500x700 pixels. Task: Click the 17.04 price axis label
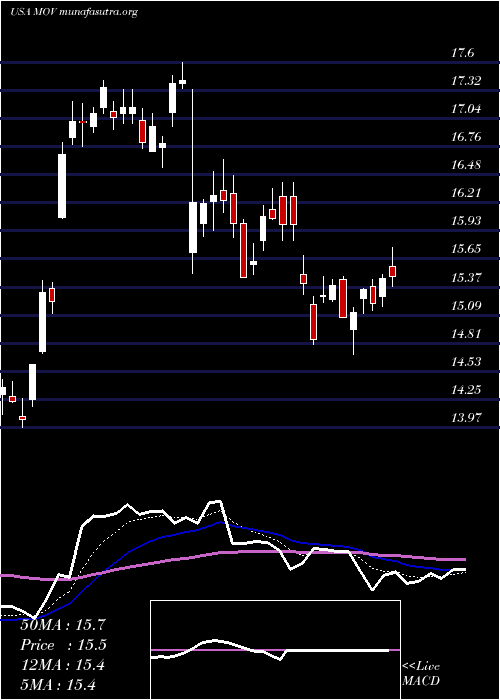click(x=466, y=109)
